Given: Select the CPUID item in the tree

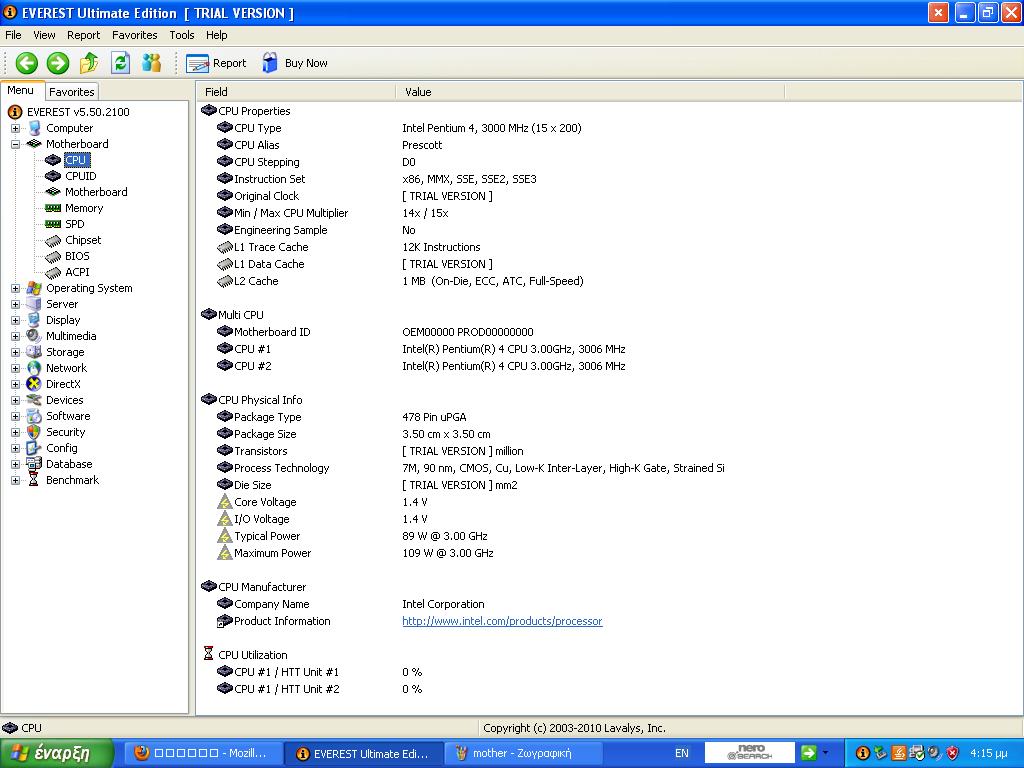Looking at the screenshot, I should (x=80, y=176).
